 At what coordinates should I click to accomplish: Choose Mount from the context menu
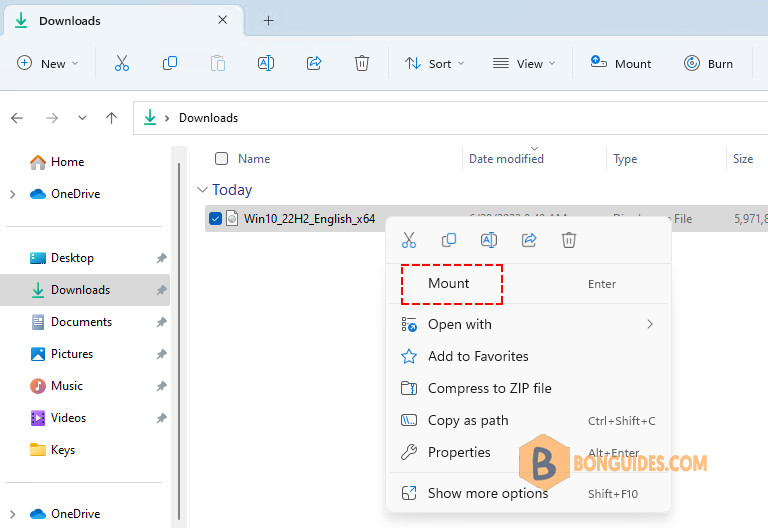528,284
